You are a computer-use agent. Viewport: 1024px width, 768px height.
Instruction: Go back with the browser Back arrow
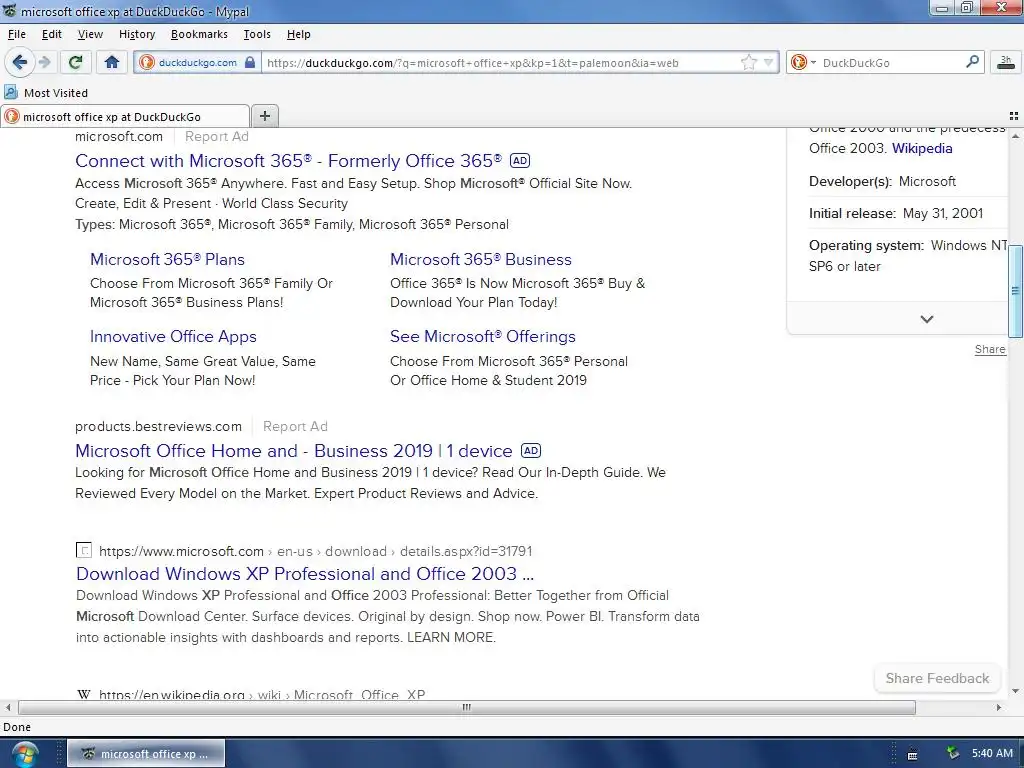point(20,62)
